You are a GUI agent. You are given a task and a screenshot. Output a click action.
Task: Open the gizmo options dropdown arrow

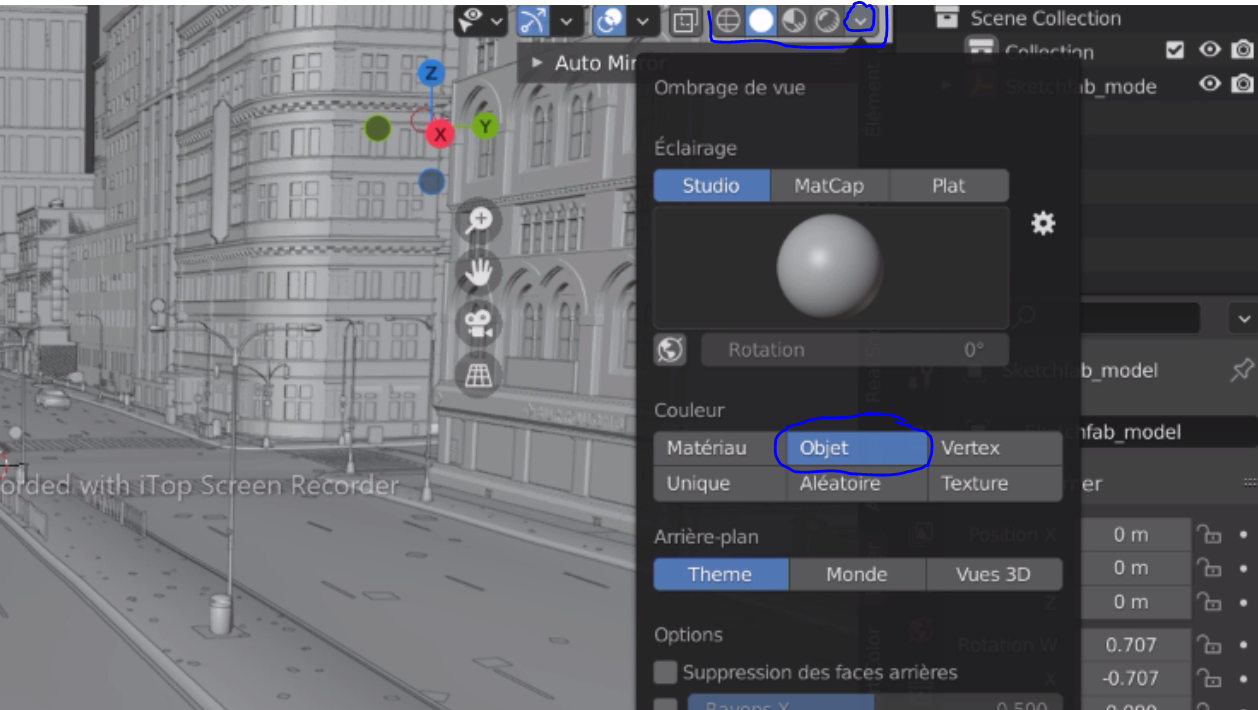point(566,21)
